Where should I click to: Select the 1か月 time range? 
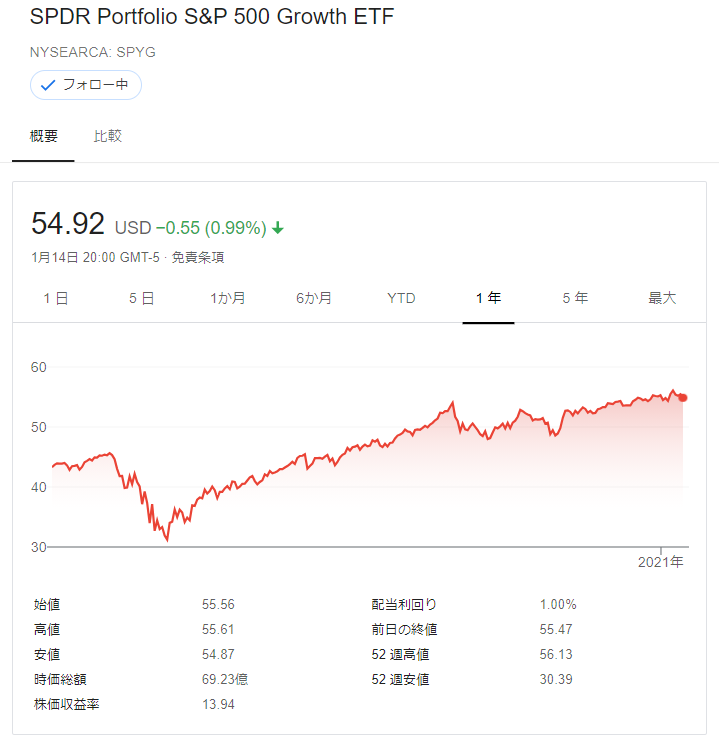pyautogui.click(x=228, y=298)
